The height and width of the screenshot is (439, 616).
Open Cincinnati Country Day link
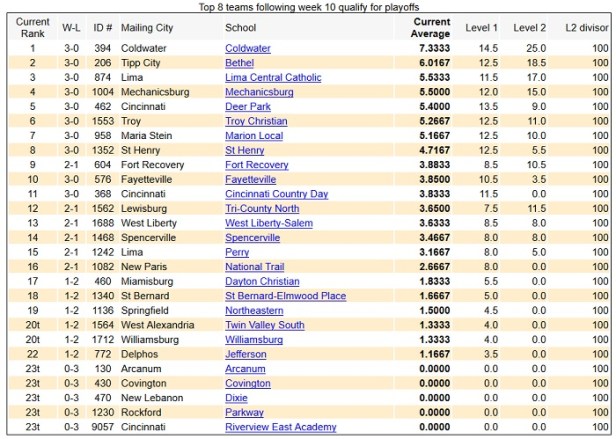coord(276,194)
